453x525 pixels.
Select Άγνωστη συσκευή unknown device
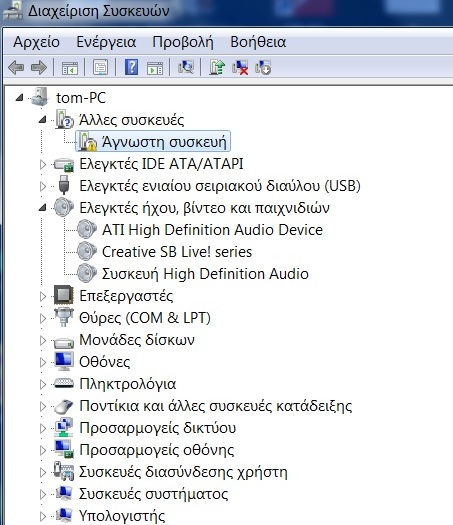[x=164, y=142]
